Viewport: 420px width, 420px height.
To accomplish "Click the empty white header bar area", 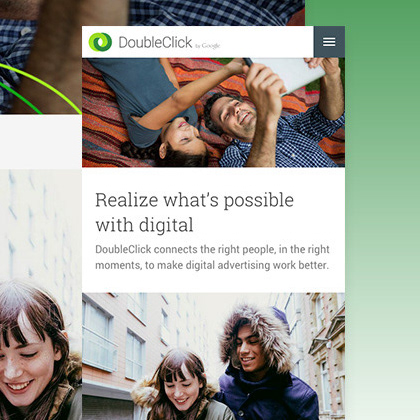I will pos(267,42).
